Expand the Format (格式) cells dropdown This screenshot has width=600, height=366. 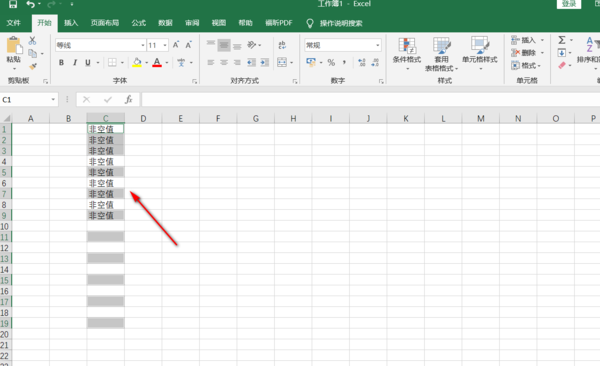[539, 65]
